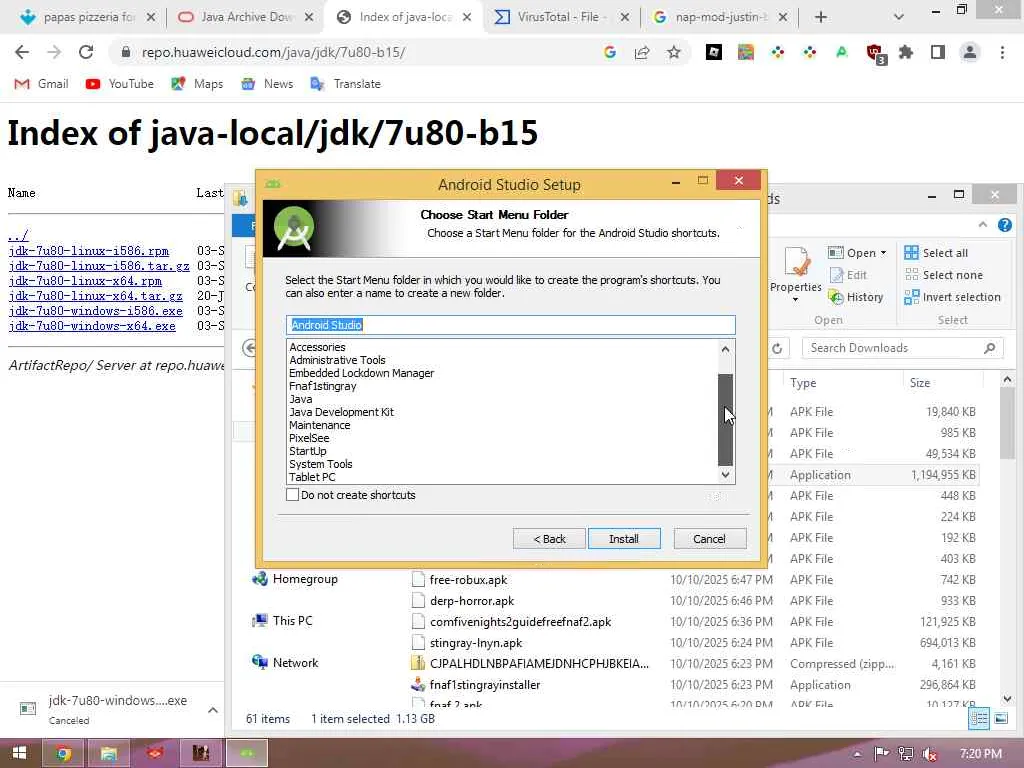This screenshot has height=768, width=1024.
Task: Click Invert selection in Explorer ribbon
Action: (x=953, y=297)
